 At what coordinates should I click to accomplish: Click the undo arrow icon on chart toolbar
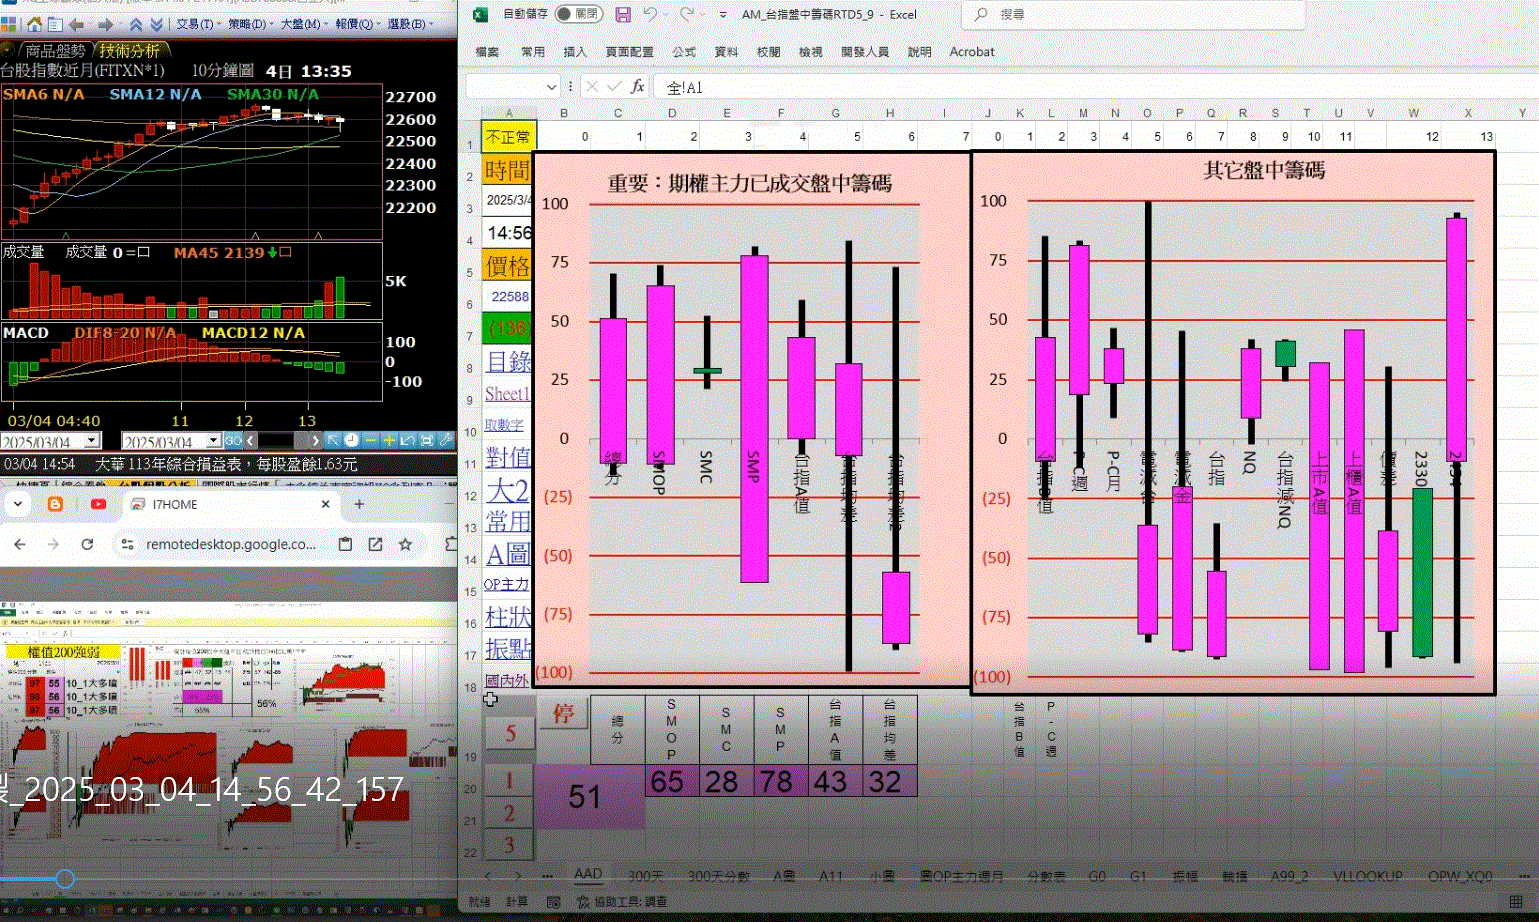pos(408,440)
